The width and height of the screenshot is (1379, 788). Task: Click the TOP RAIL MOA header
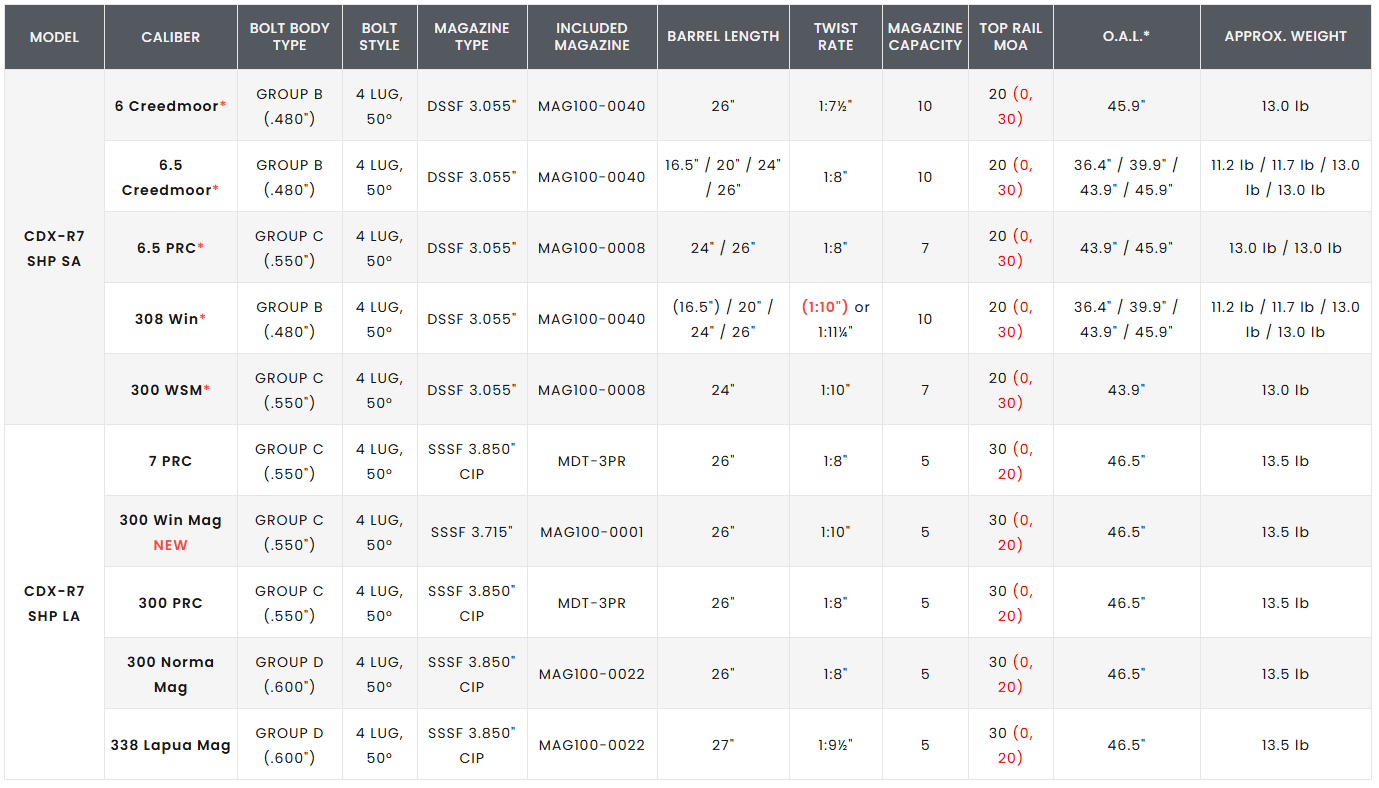(1010, 37)
